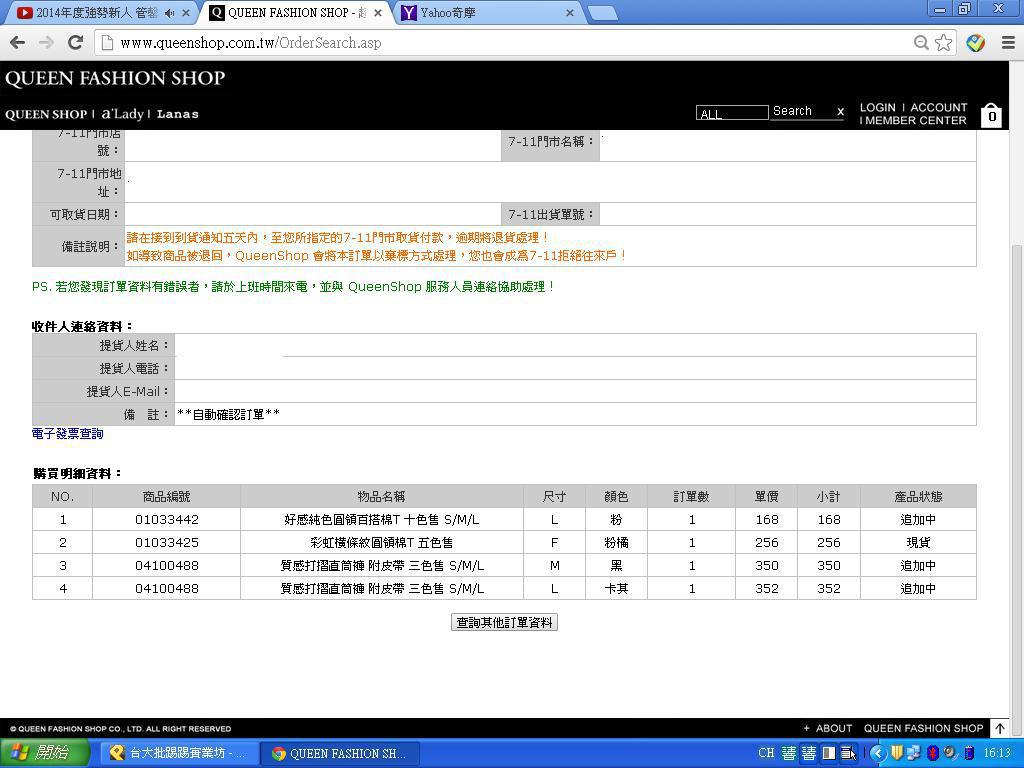Open the a'Lady brand menu item
Screen dimensions: 1024x768
[x=122, y=114]
